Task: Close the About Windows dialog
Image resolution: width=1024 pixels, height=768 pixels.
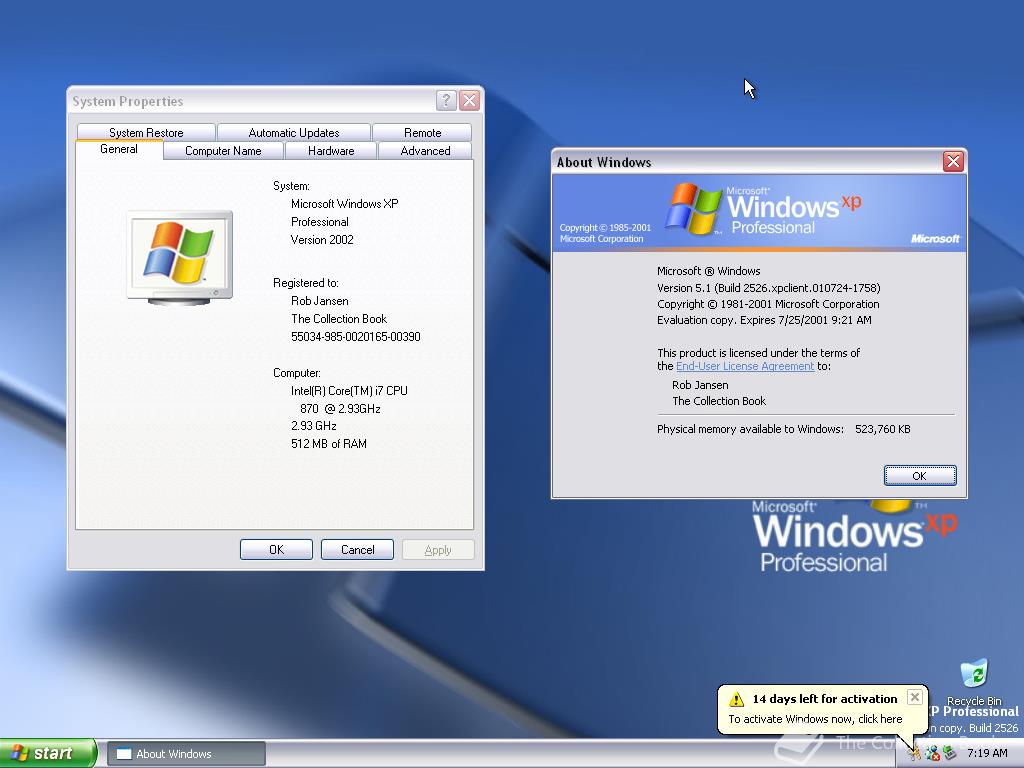Action: click(953, 161)
